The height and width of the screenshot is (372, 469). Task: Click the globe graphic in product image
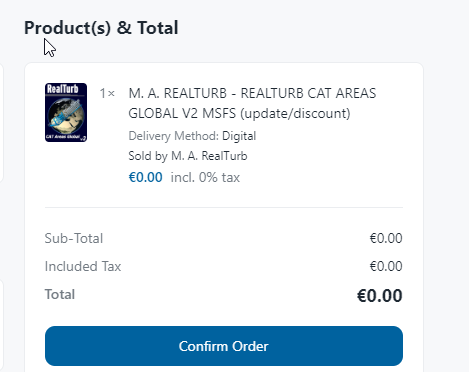click(x=66, y=115)
